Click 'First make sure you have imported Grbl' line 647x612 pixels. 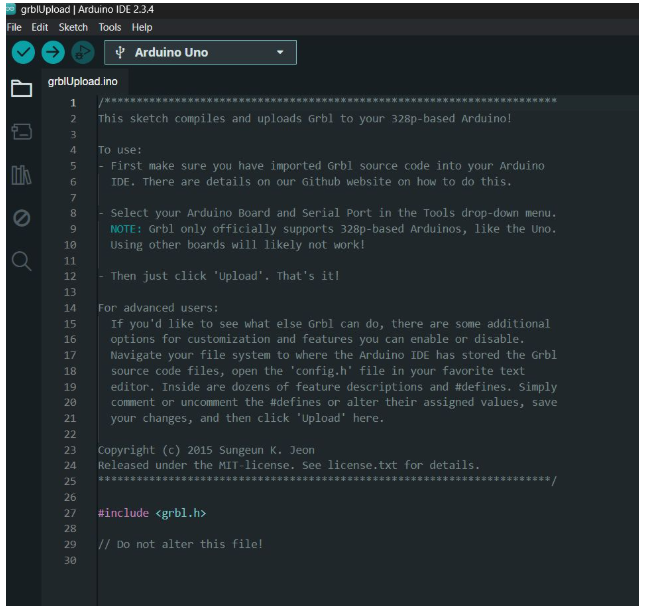321,166
